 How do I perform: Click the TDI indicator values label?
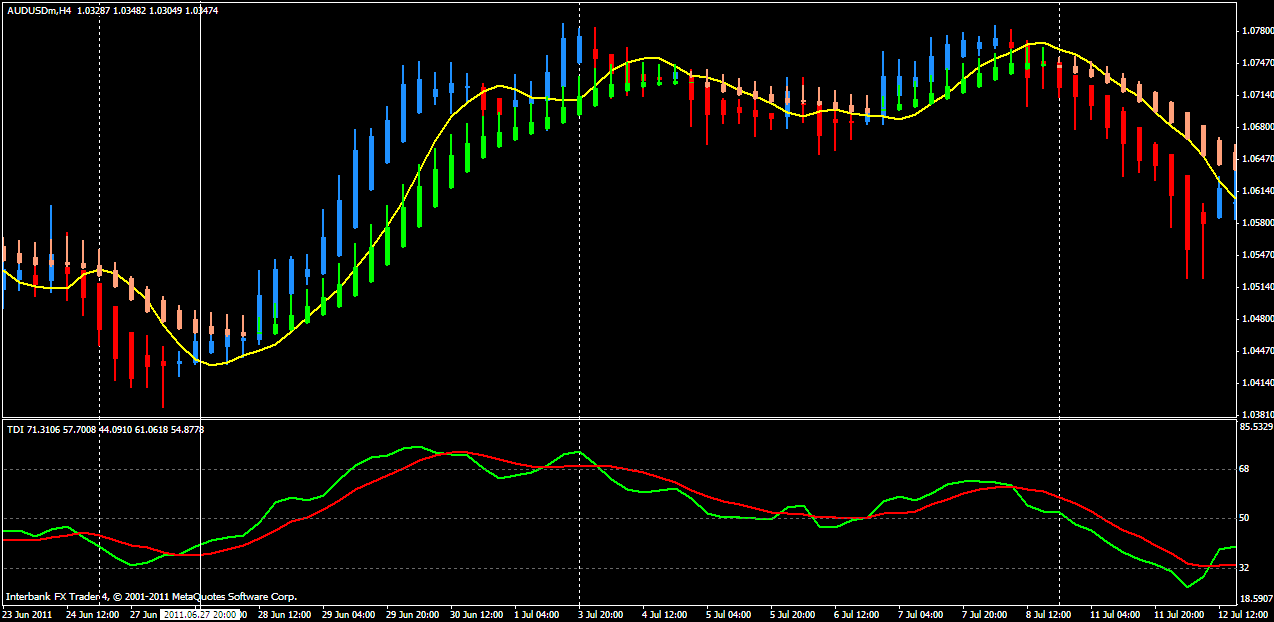[105, 429]
